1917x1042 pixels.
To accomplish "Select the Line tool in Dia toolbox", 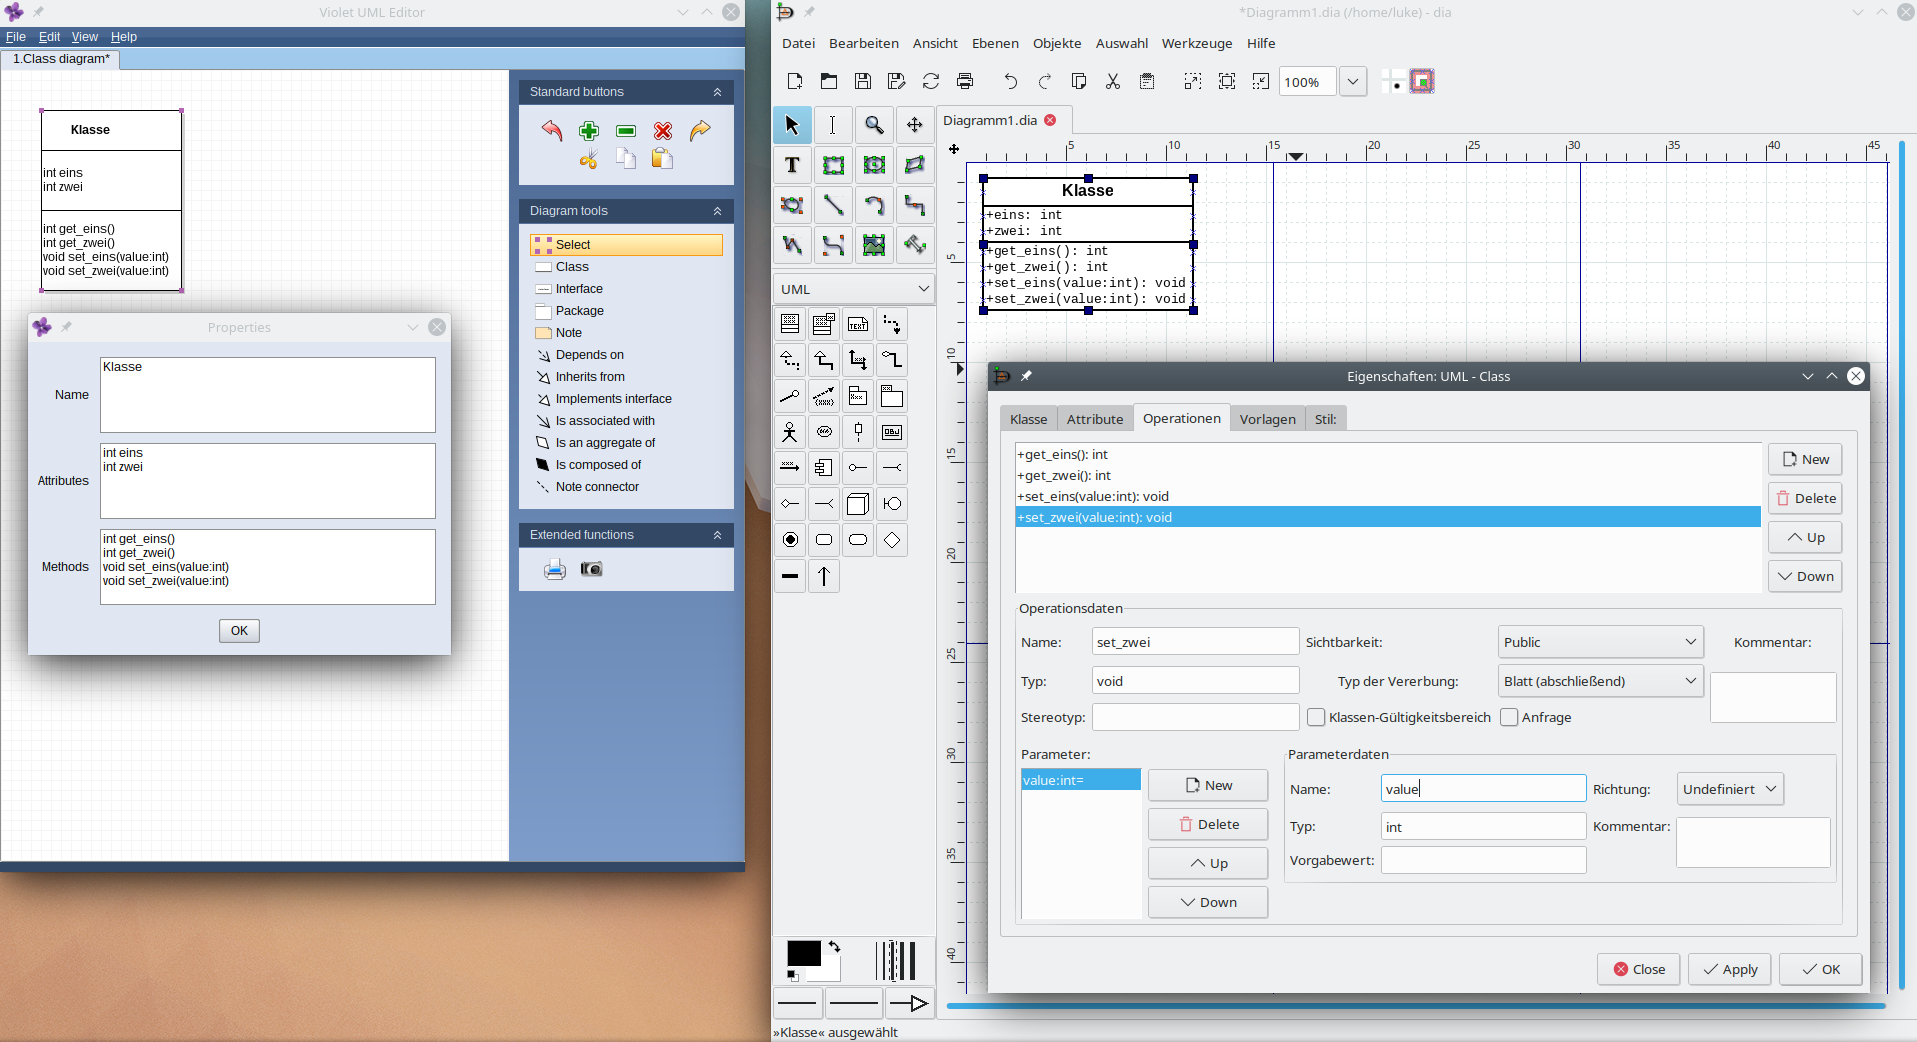I will (x=833, y=205).
